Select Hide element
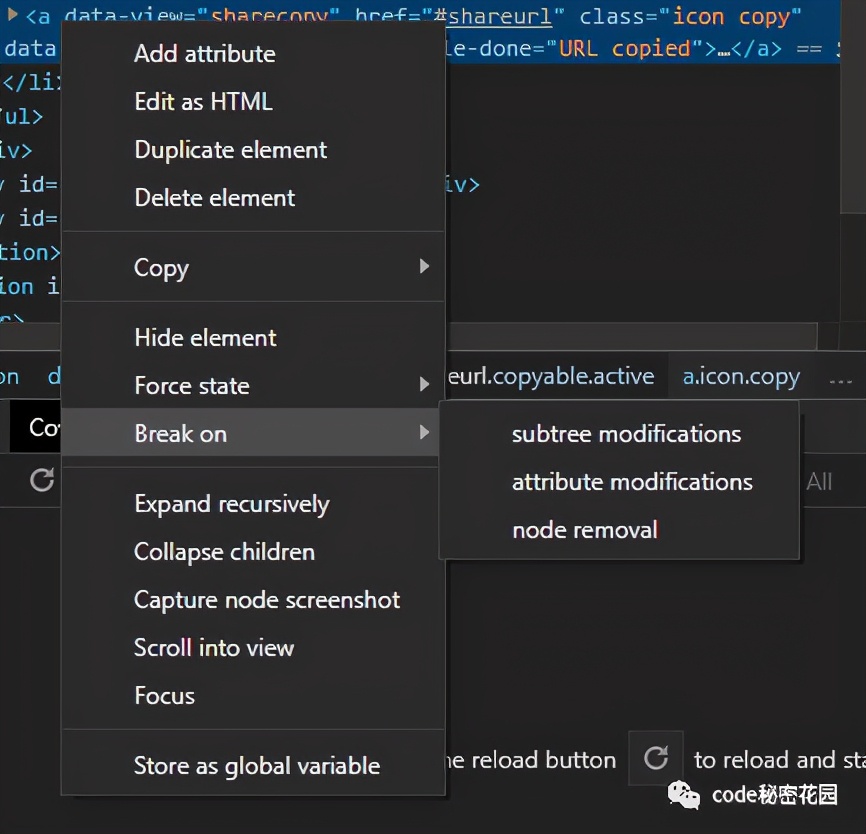 pos(205,337)
